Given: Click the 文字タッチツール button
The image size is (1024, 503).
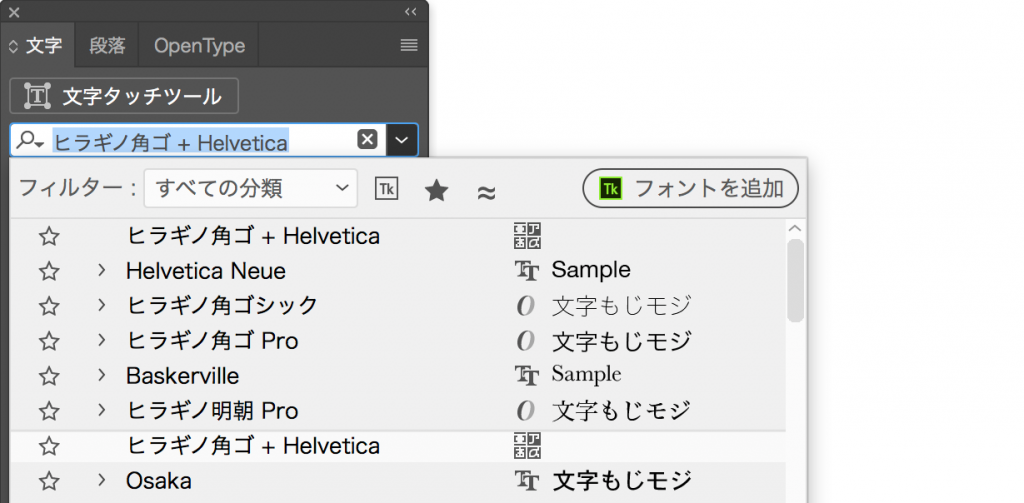Looking at the screenshot, I should [x=124, y=96].
